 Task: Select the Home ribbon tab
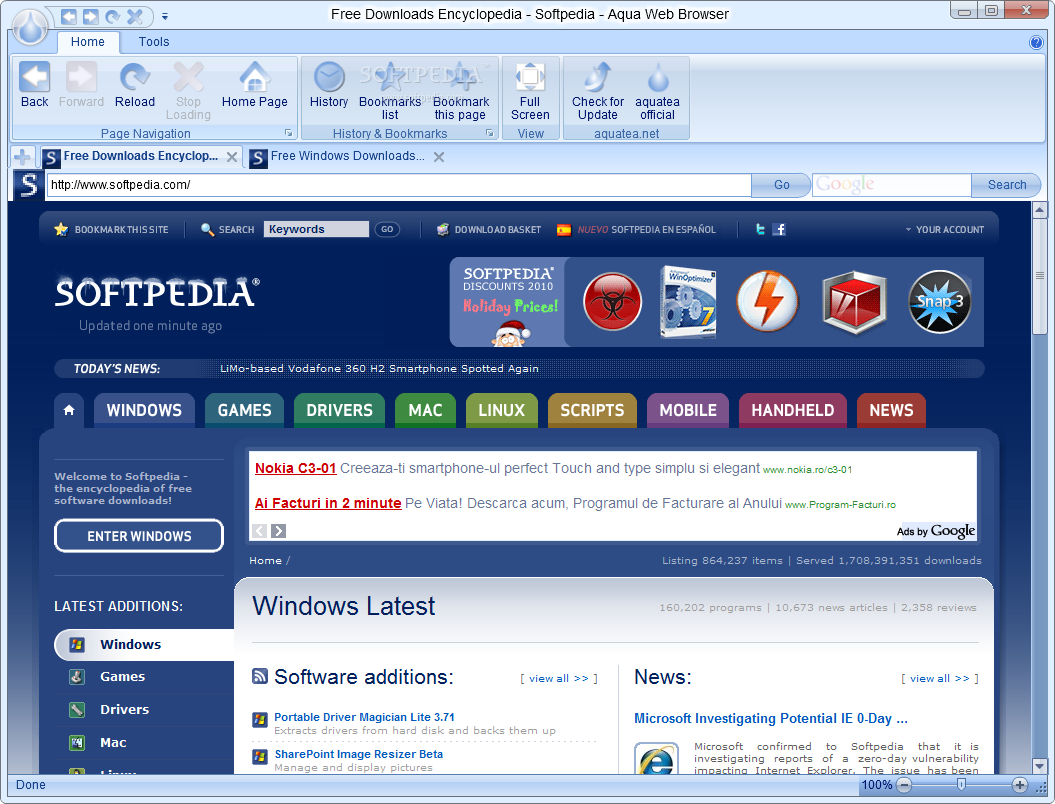87,42
